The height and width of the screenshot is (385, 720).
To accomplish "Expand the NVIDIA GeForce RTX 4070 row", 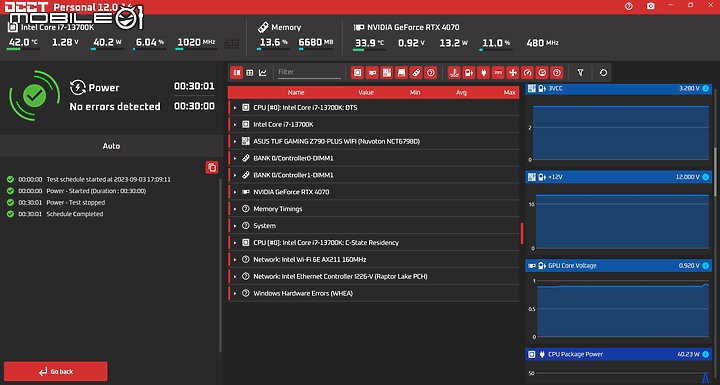I will (235, 192).
